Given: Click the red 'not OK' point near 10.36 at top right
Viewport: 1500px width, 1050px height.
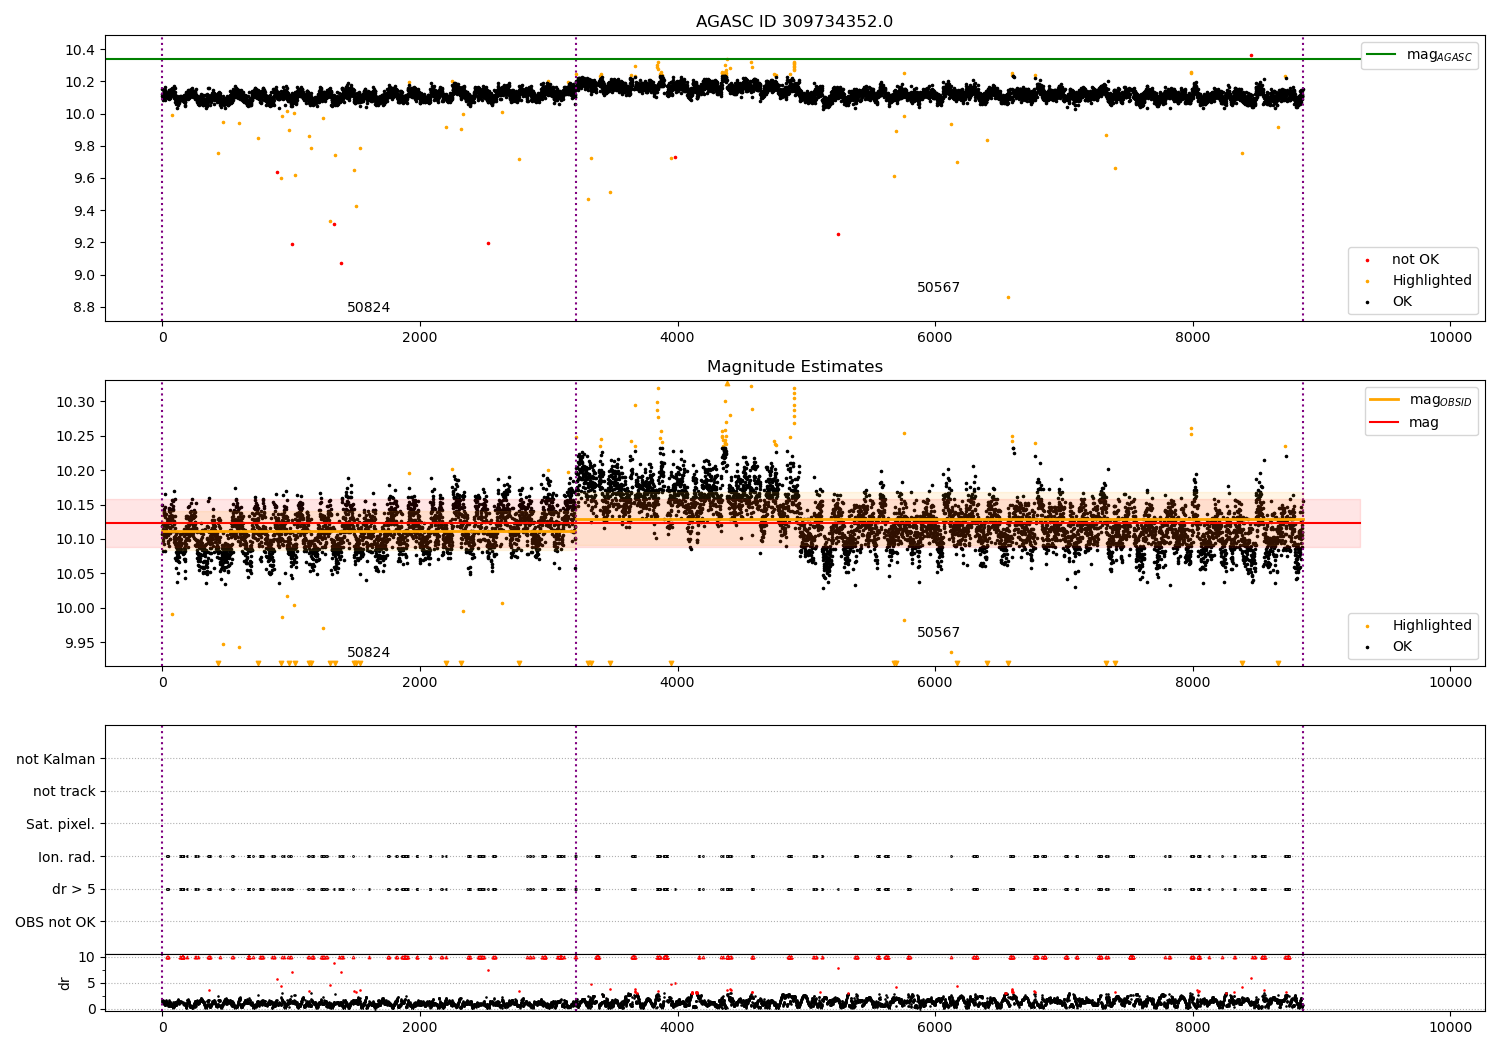Looking at the screenshot, I should [x=1251, y=55].
